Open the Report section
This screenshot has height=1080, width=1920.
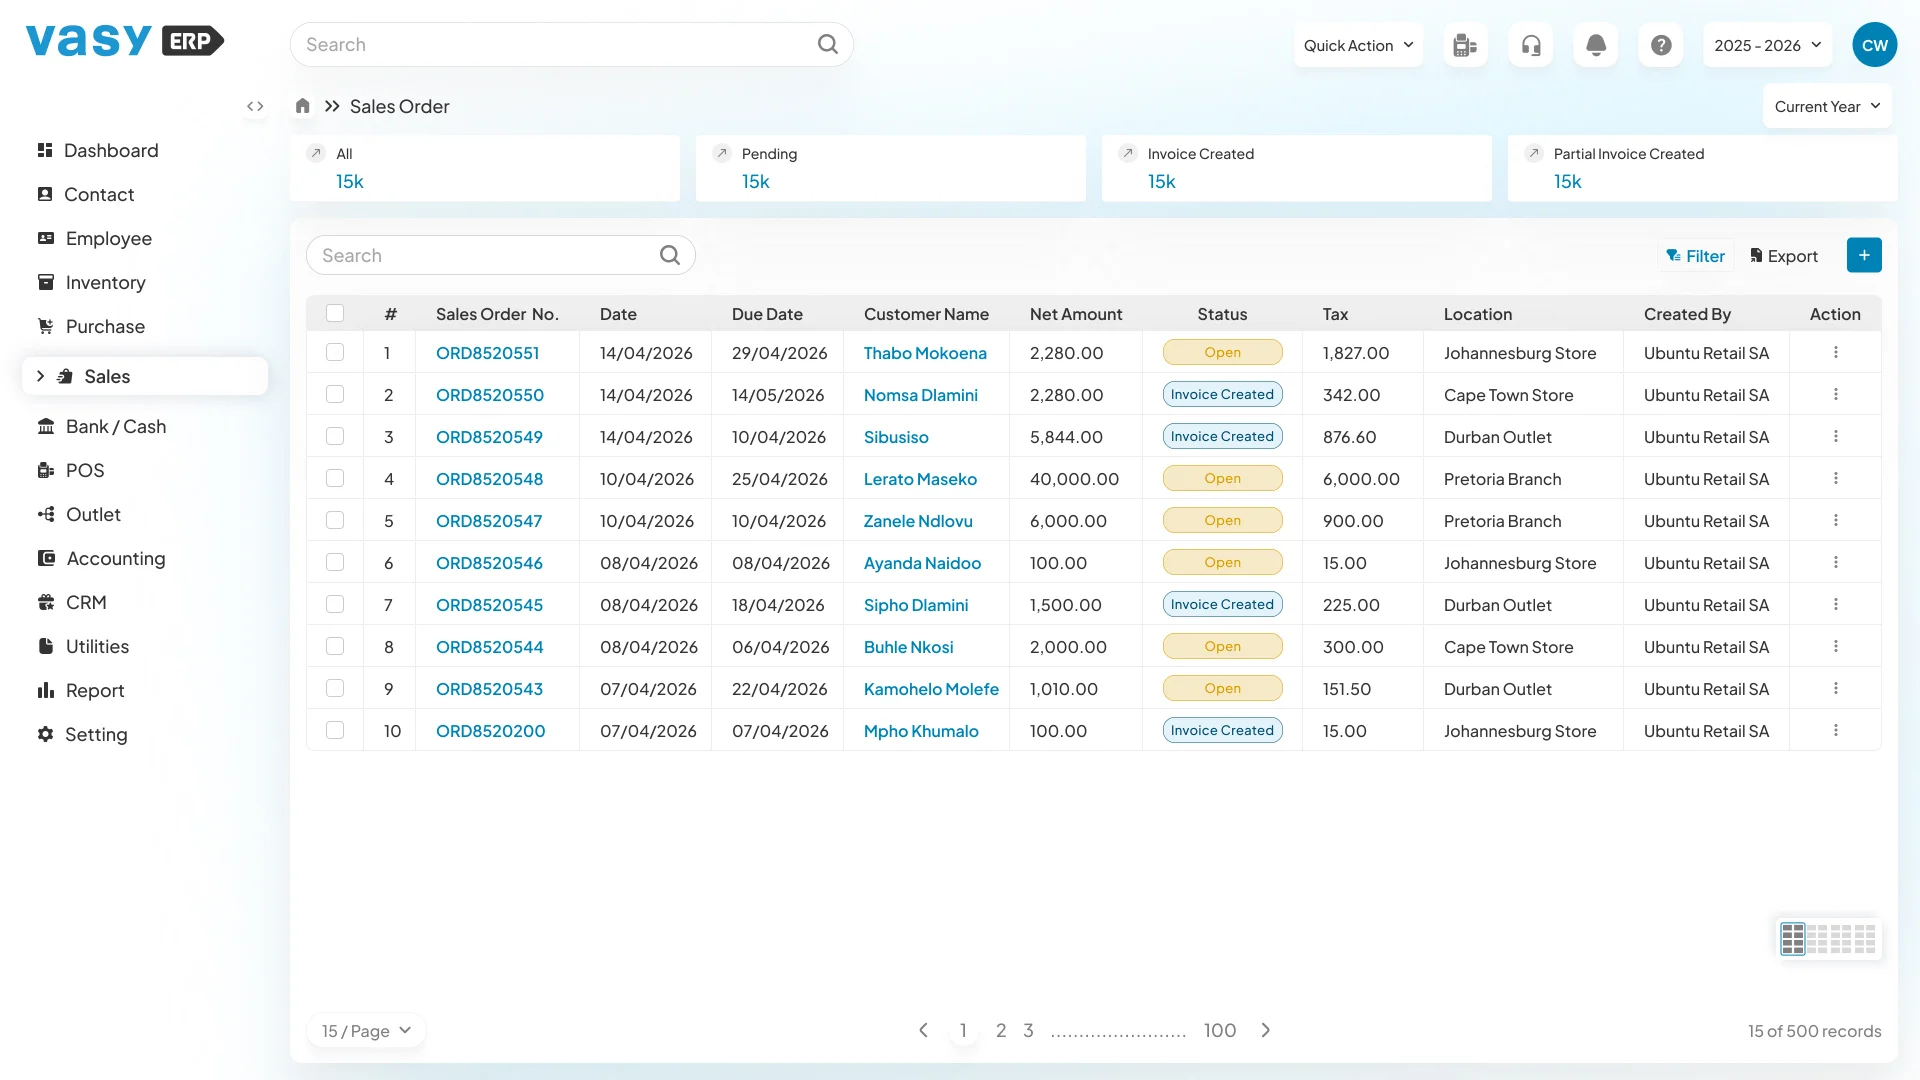[x=93, y=690]
